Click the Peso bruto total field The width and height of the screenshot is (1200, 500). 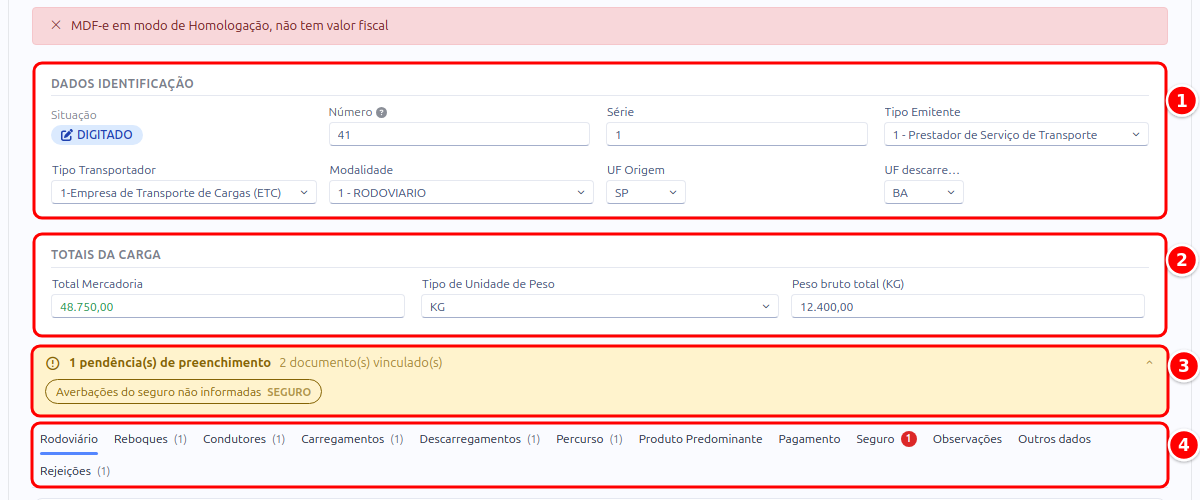click(x=968, y=307)
